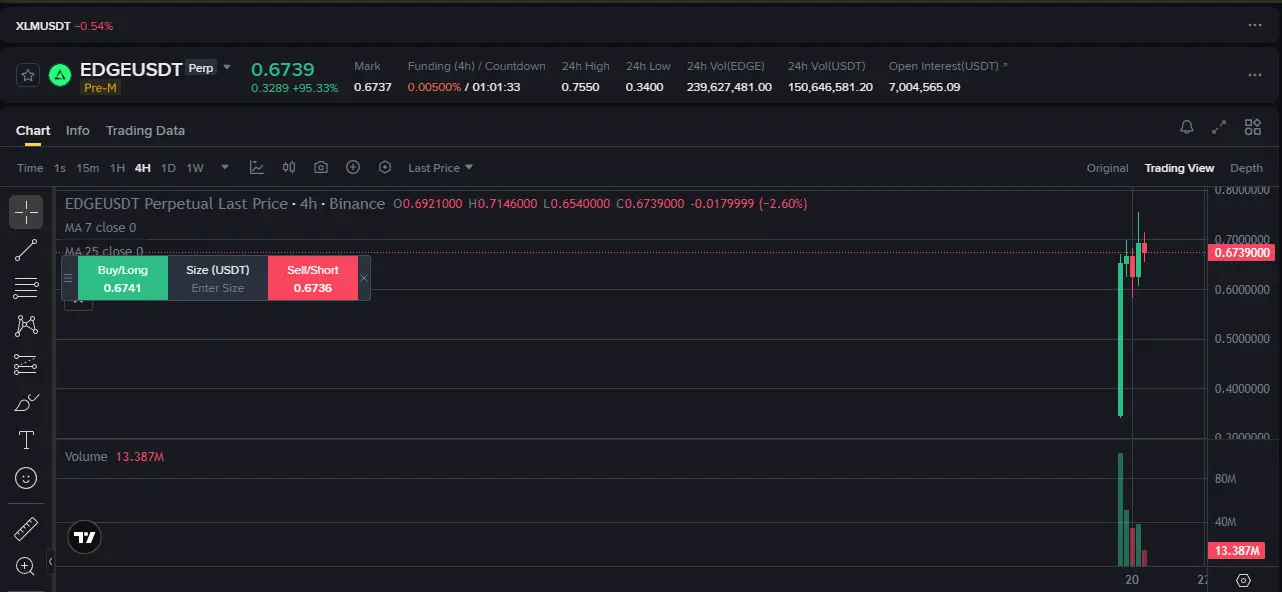Open the price range projection tool

tap(26, 364)
